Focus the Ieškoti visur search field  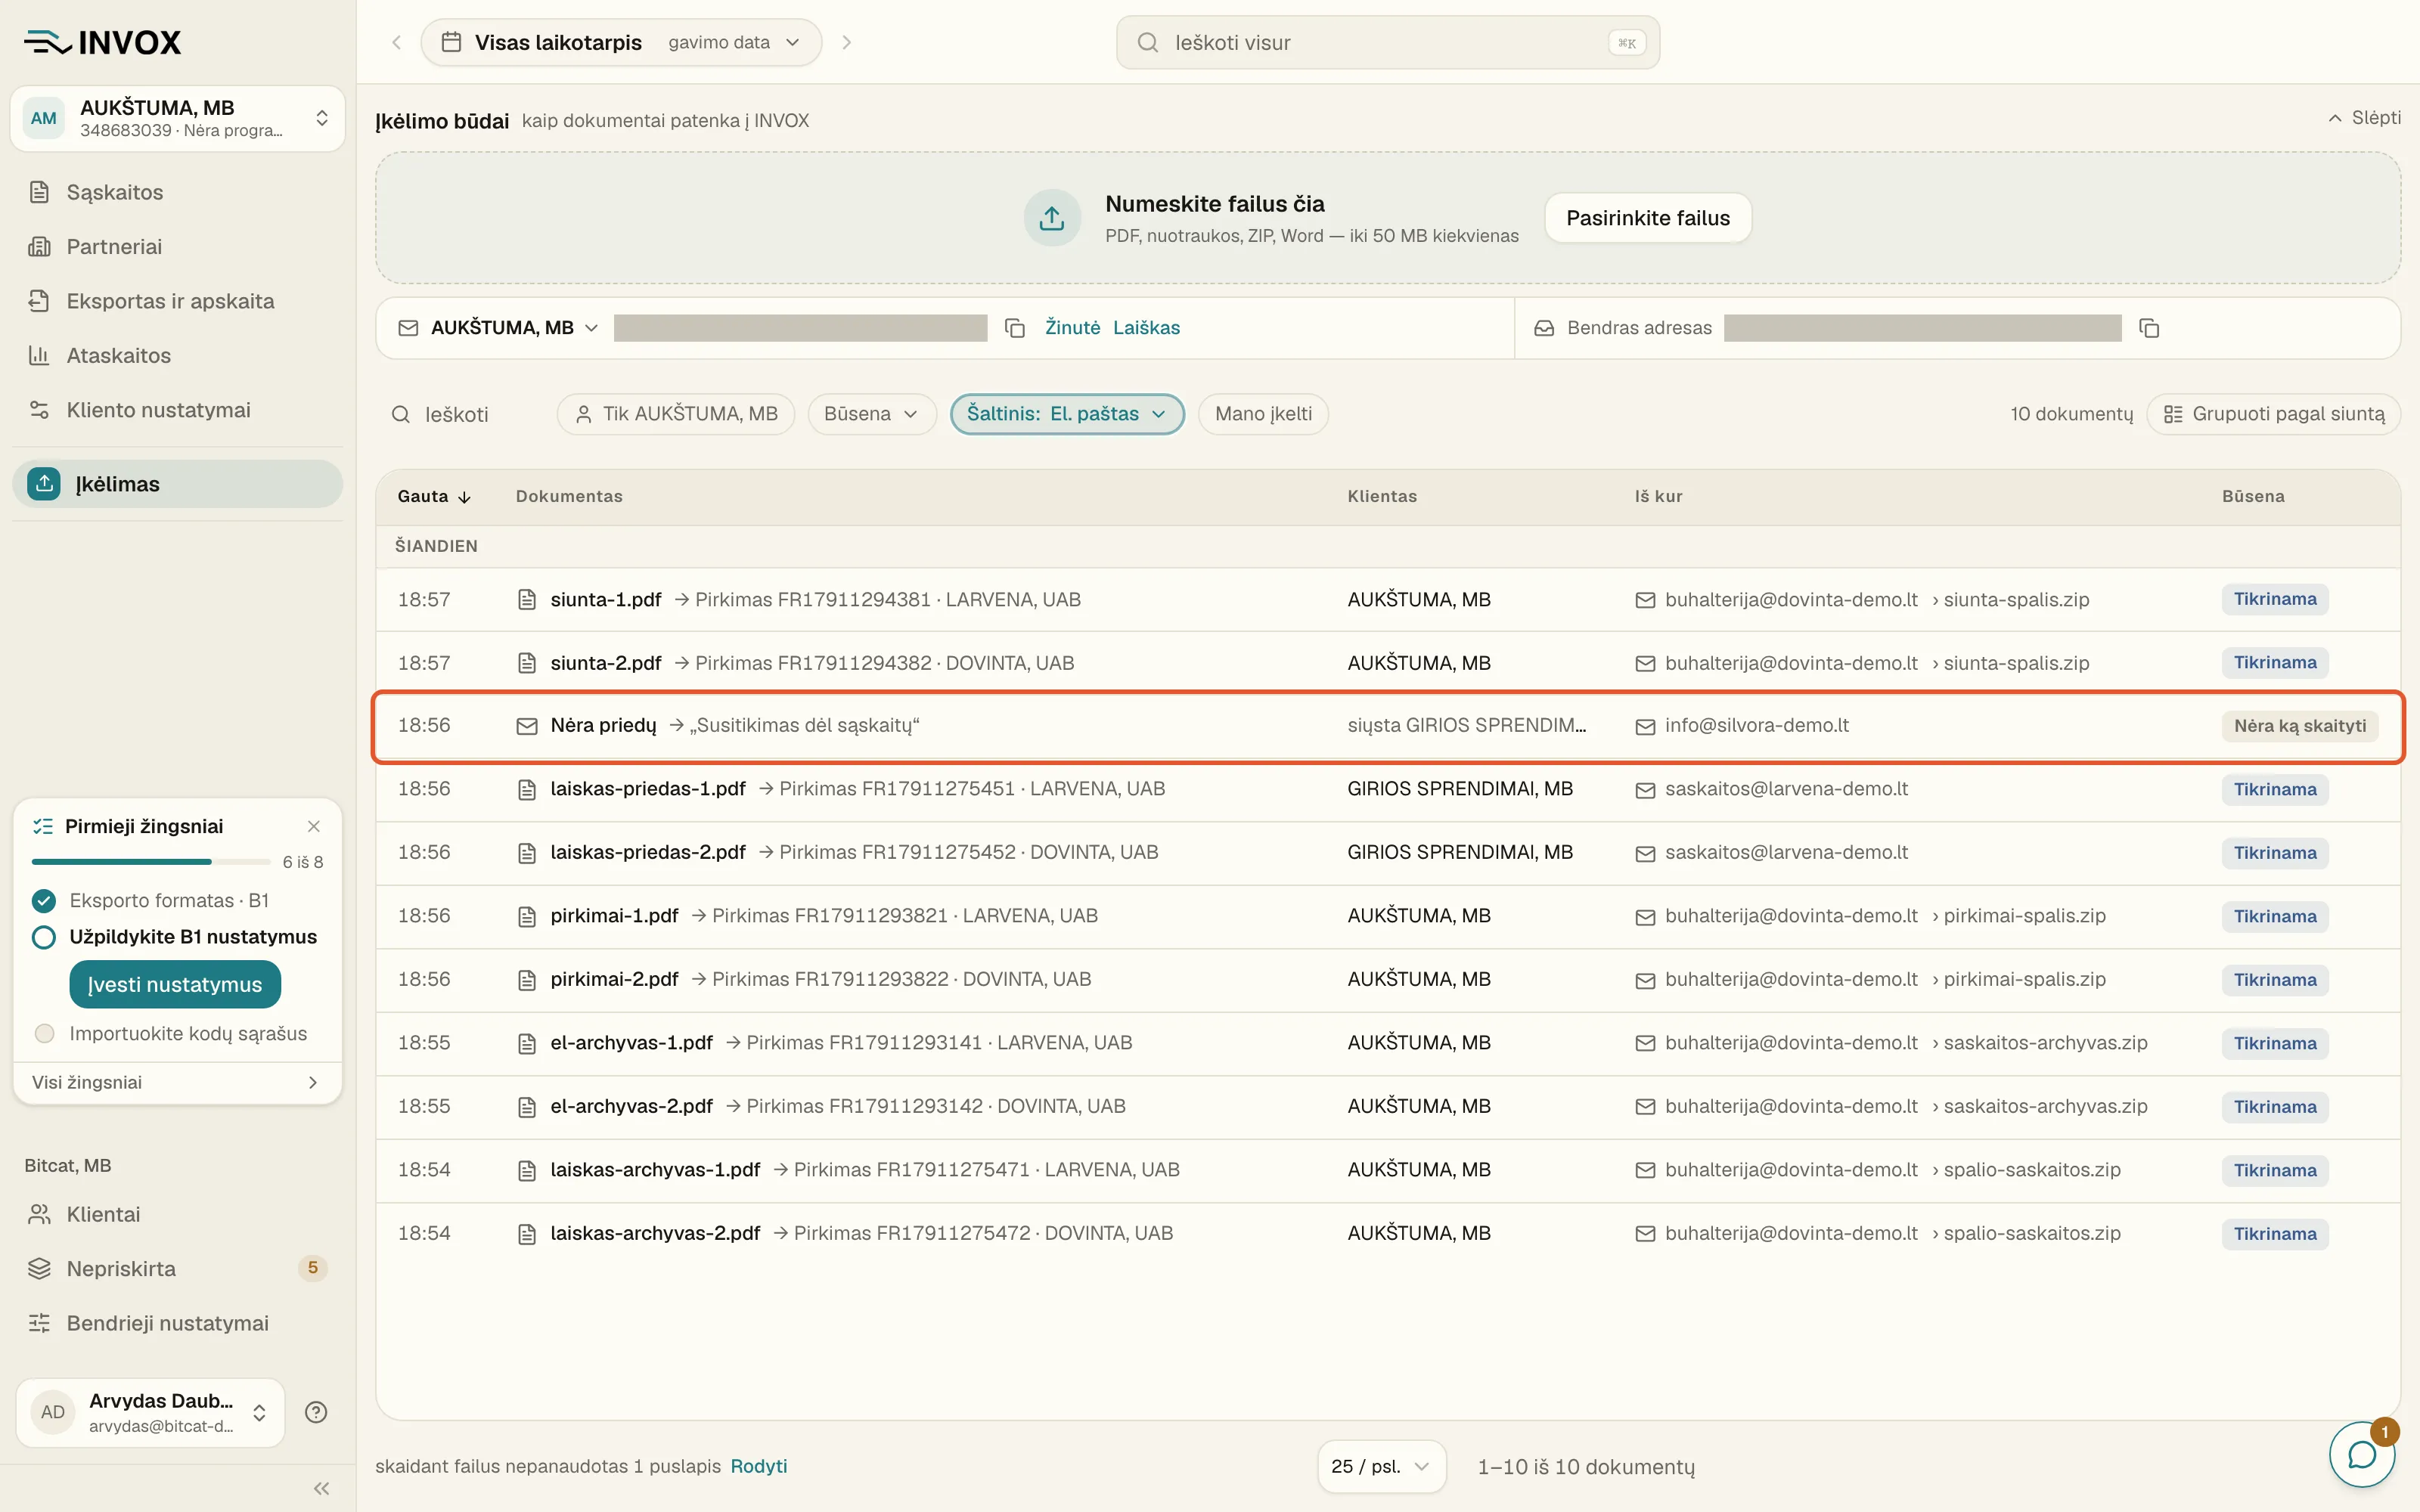pyautogui.click(x=1387, y=42)
